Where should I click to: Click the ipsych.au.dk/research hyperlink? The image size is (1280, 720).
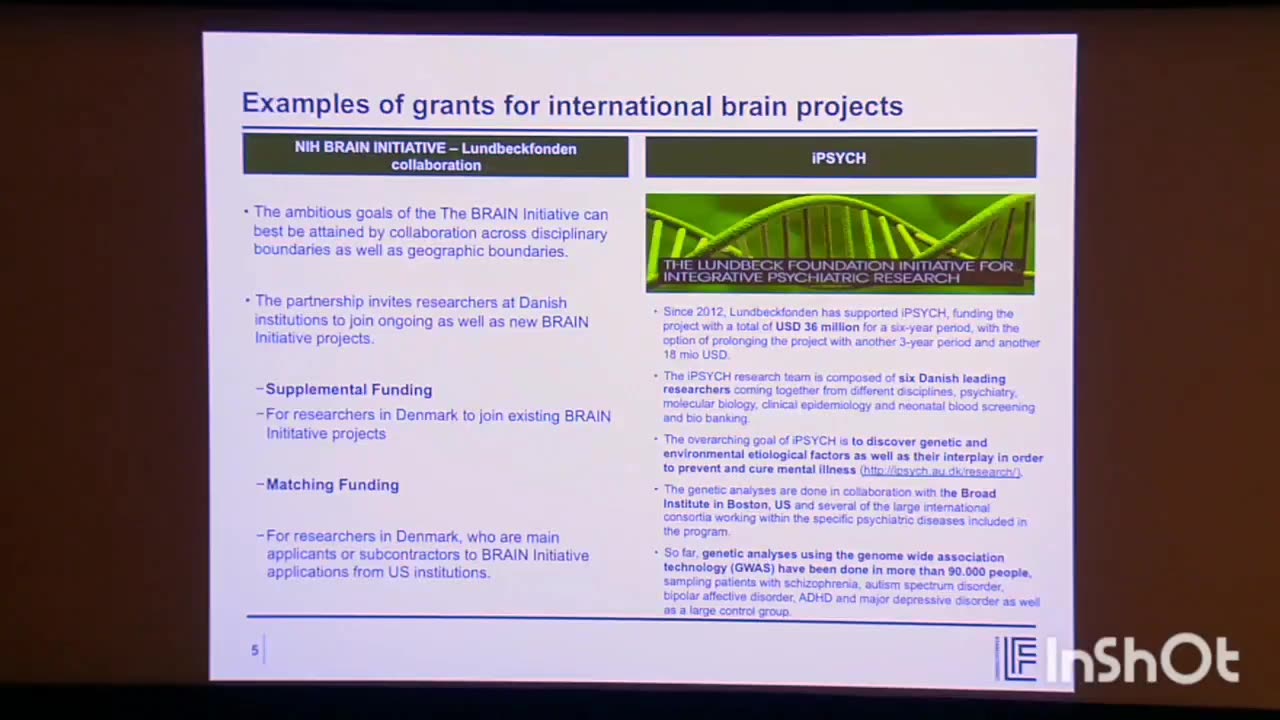[940, 471]
